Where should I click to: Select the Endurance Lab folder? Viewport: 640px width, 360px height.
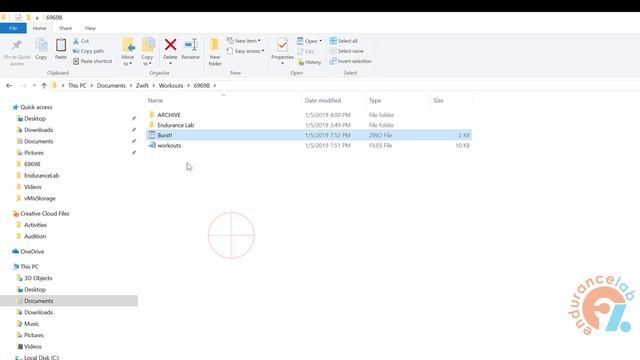point(309,125)
